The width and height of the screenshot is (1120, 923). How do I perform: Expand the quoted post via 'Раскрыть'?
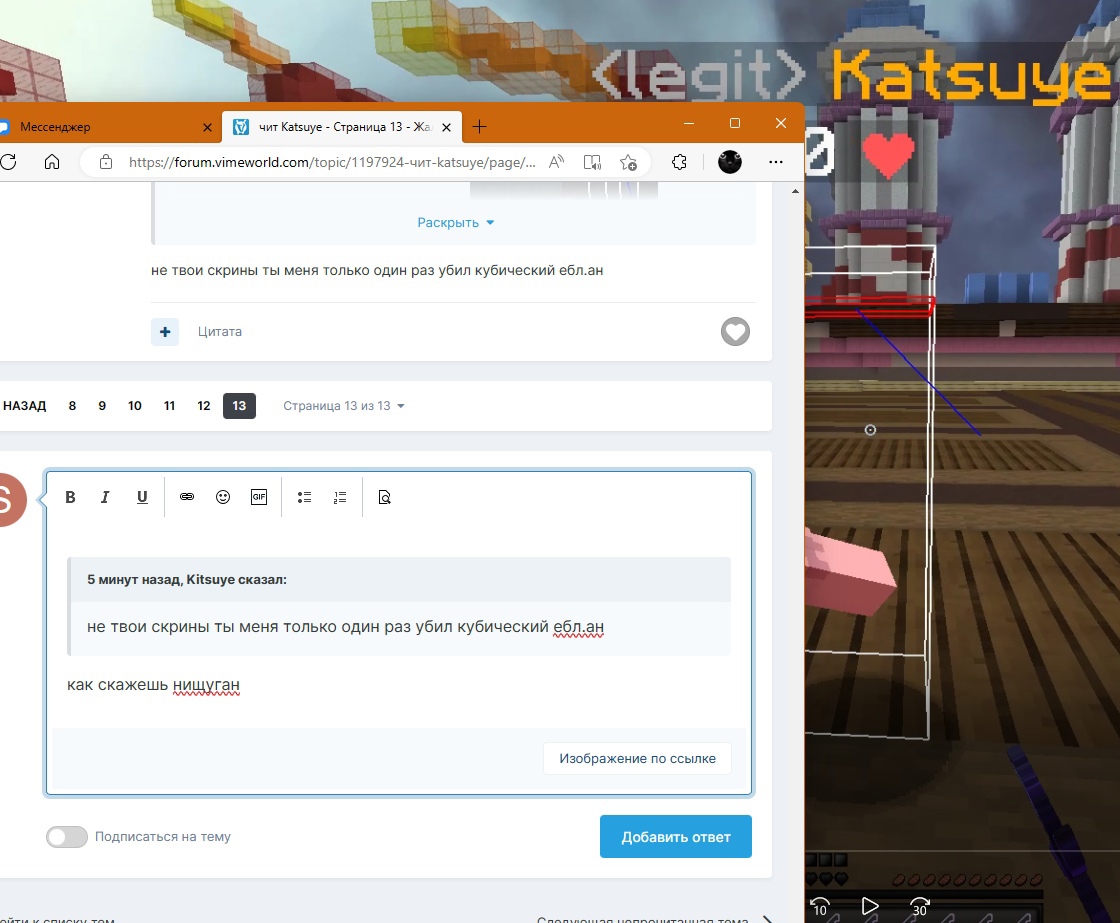coord(456,223)
